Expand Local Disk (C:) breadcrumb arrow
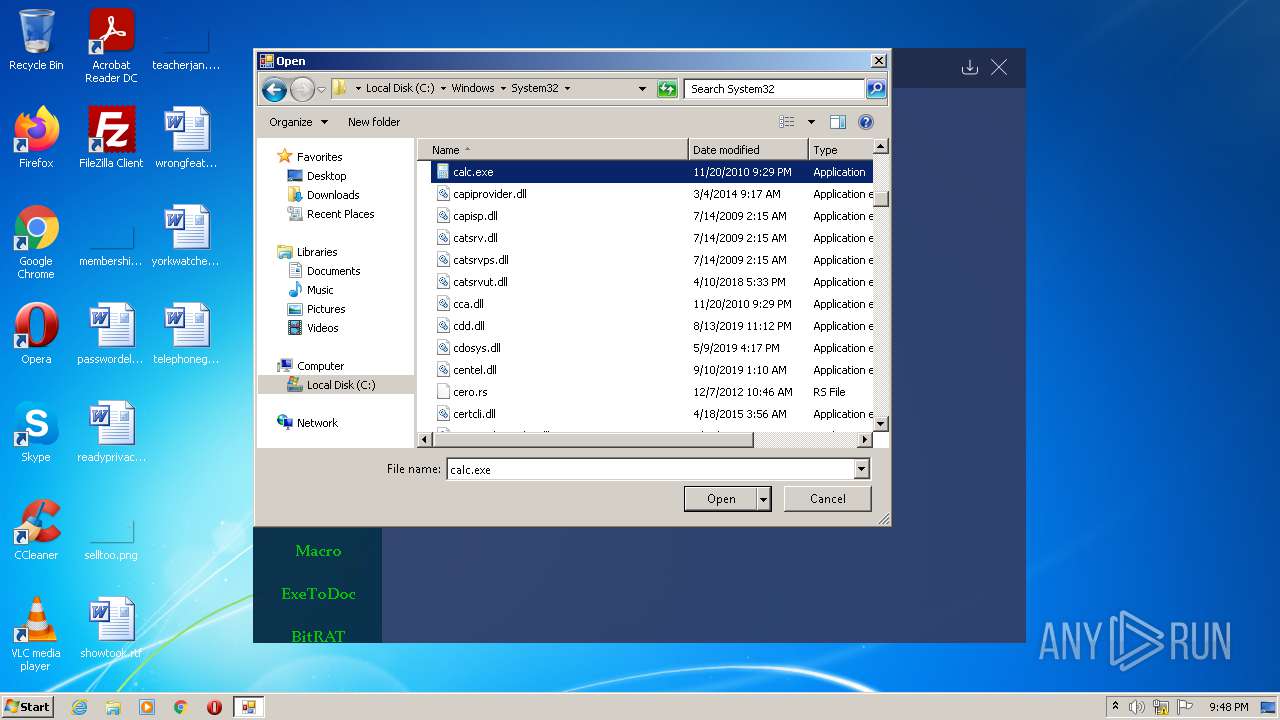This screenshot has height=720, width=1280. tap(443, 88)
